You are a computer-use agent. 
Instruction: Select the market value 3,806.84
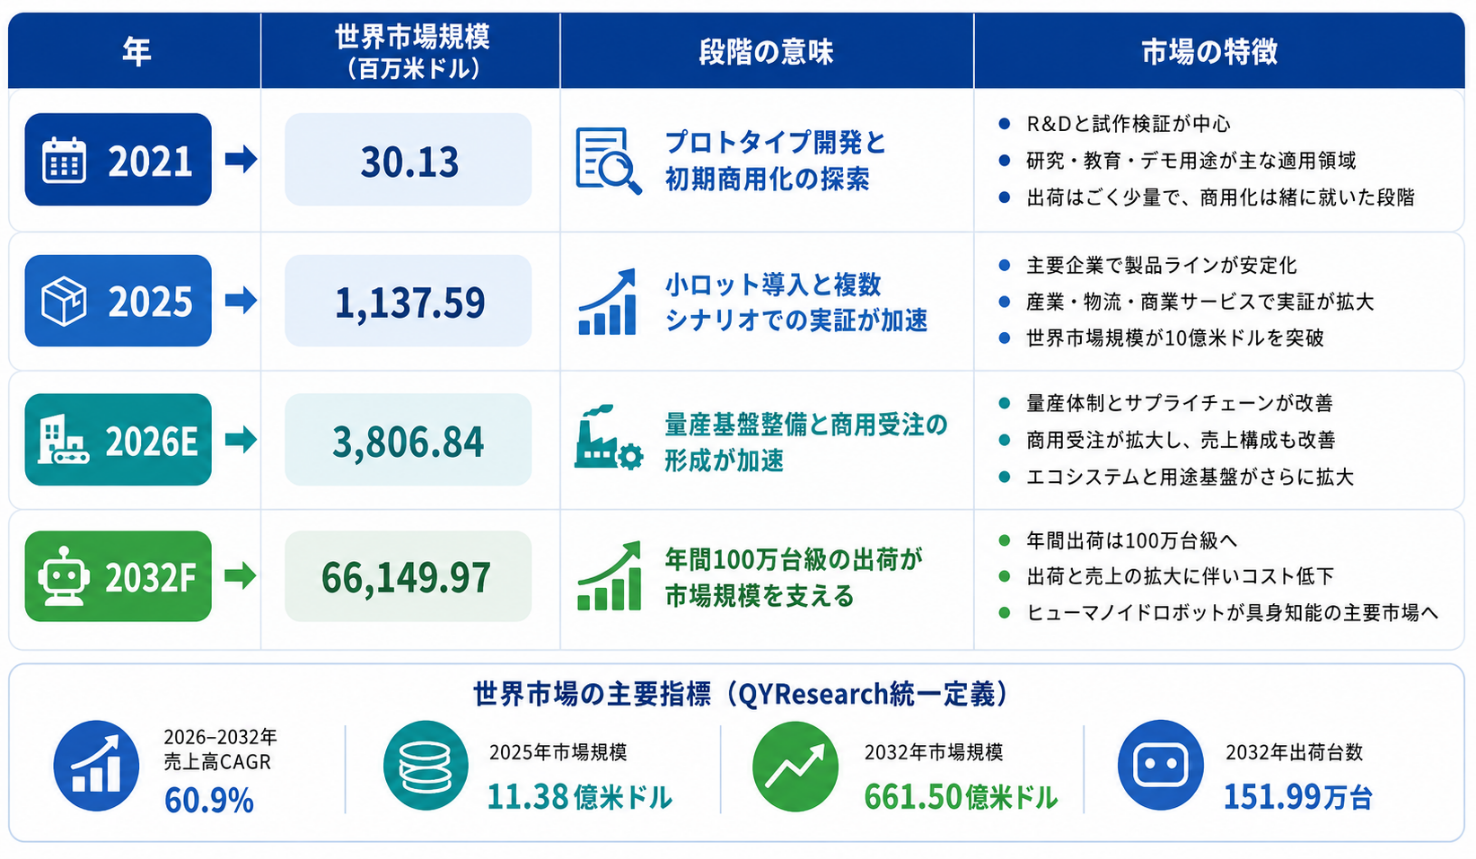click(408, 441)
